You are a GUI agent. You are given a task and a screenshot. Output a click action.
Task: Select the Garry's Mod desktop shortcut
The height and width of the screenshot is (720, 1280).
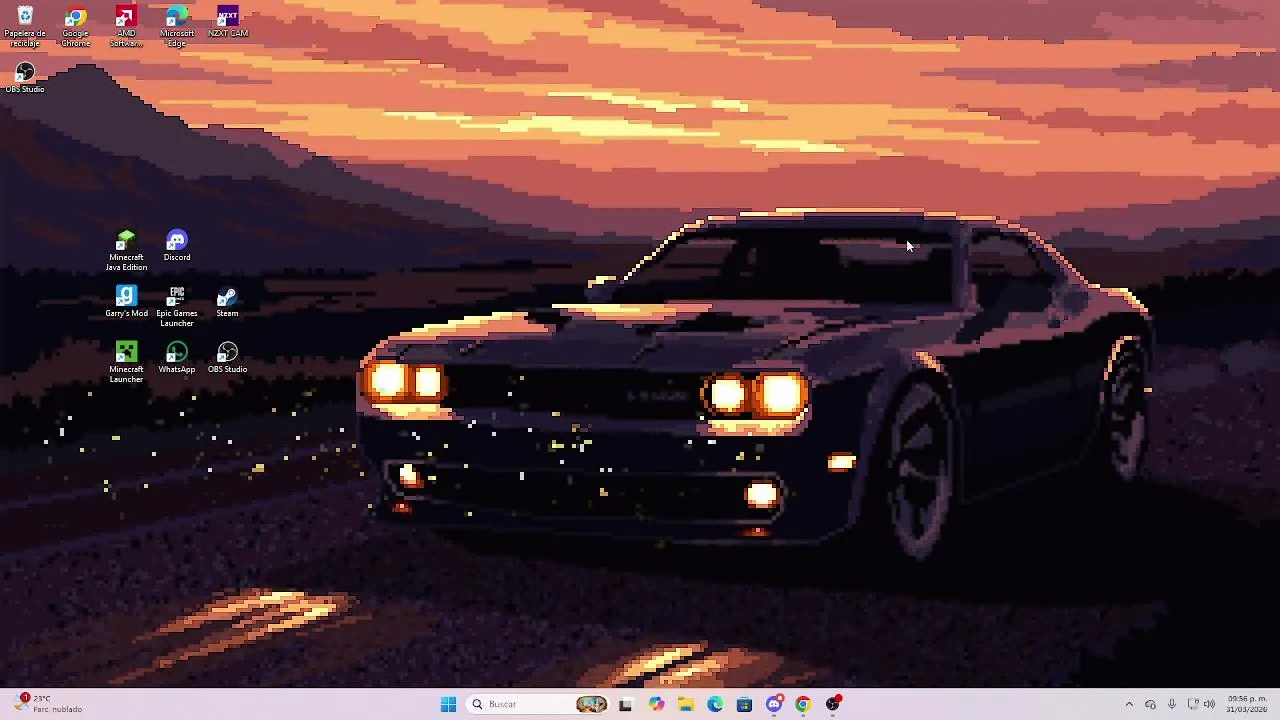tap(126, 302)
